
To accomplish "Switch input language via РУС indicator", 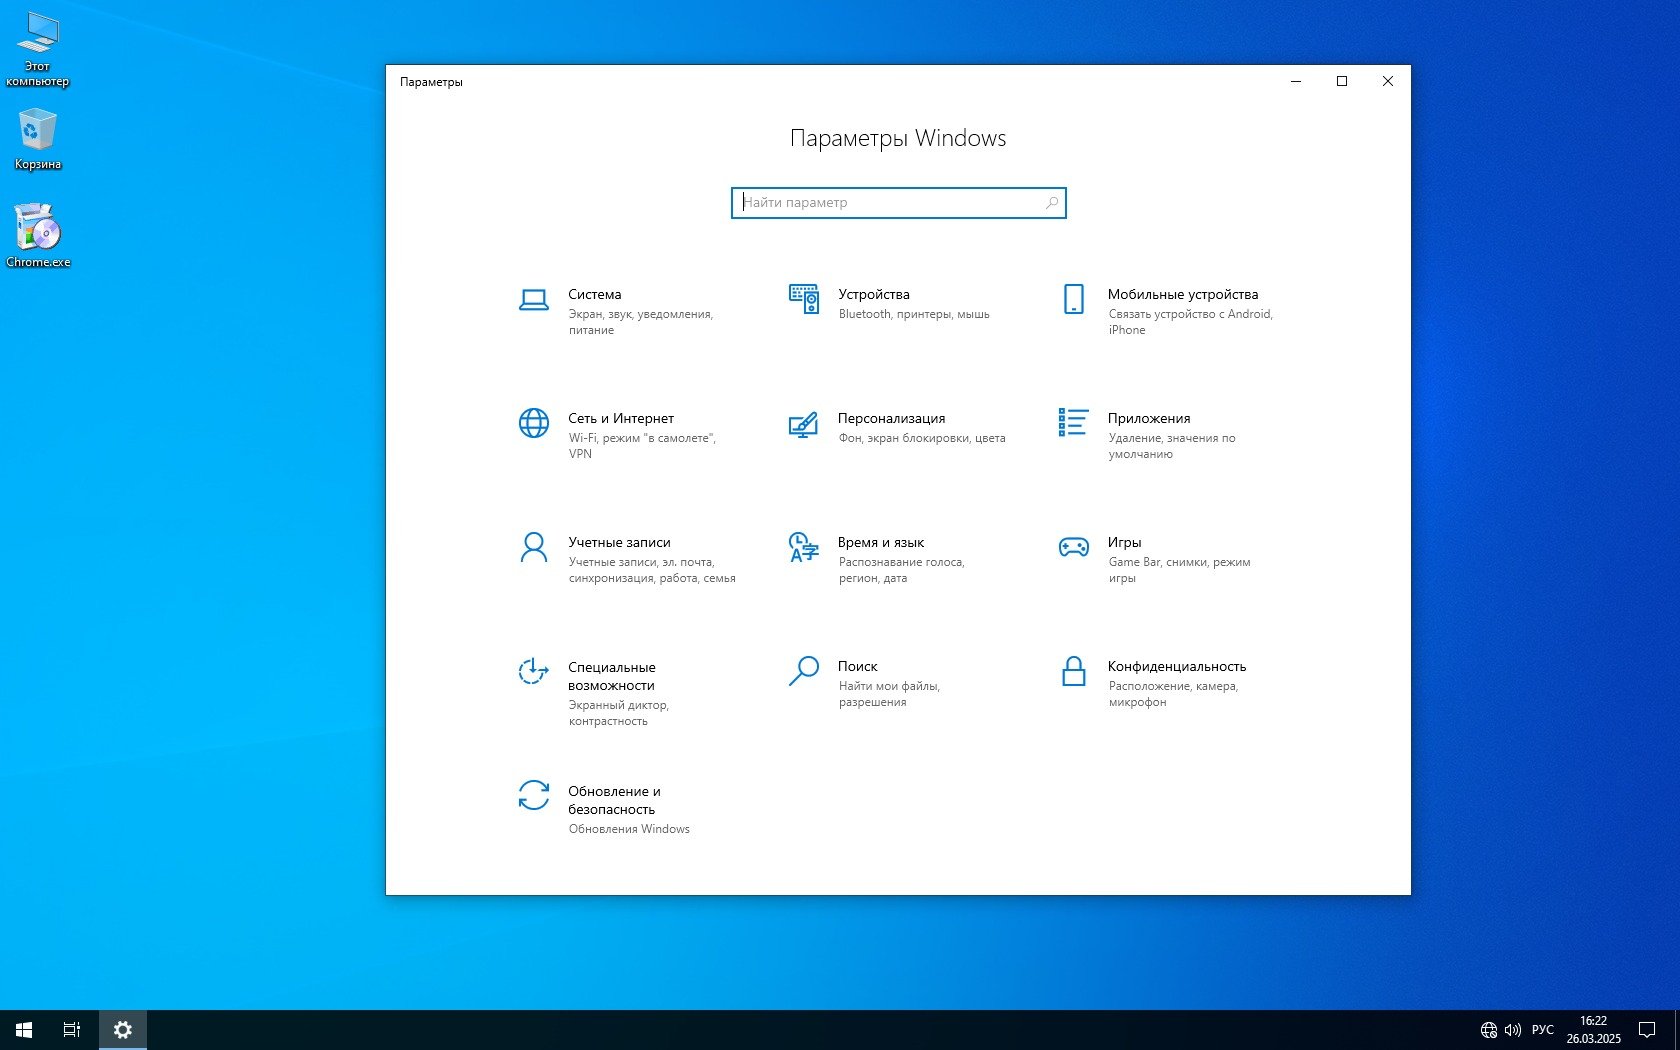I will click(1543, 1030).
